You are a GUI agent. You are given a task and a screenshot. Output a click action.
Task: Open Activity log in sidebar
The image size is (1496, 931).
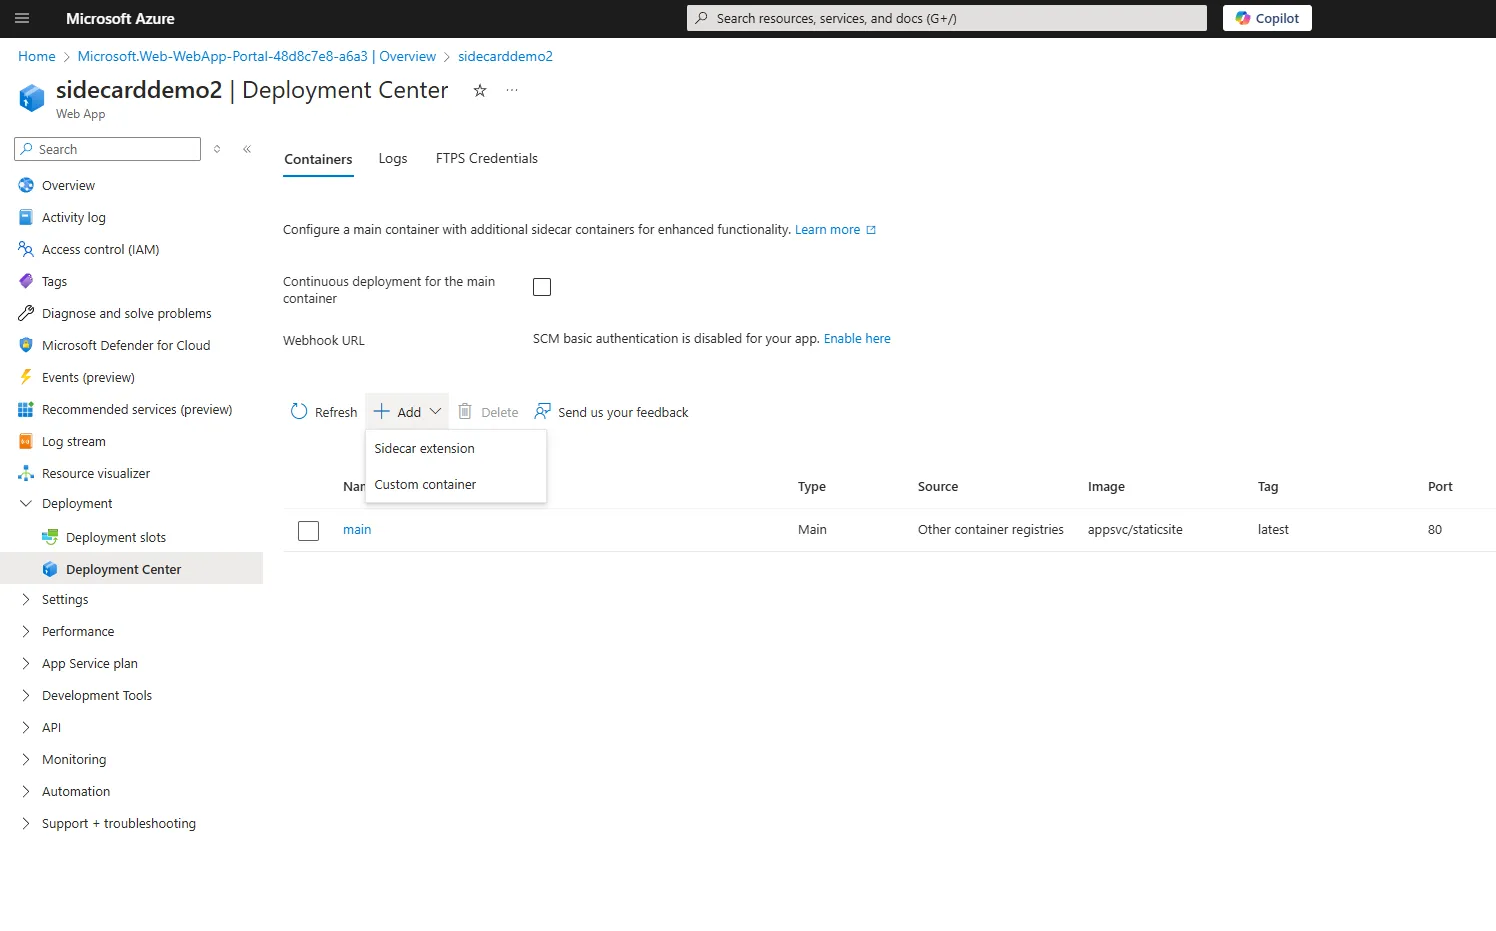[x=73, y=217]
